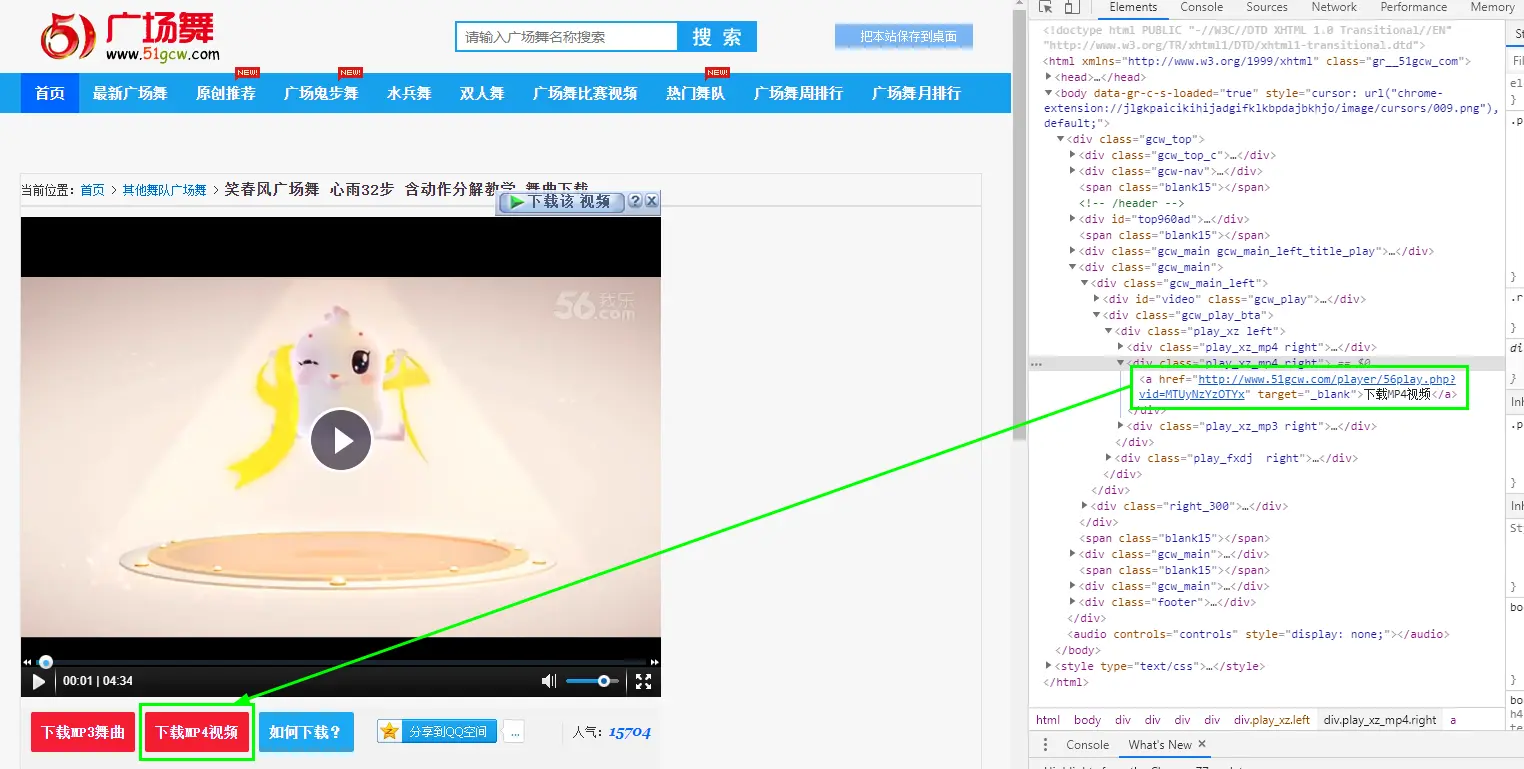Open the 热门舞队 navigation item

(696, 93)
